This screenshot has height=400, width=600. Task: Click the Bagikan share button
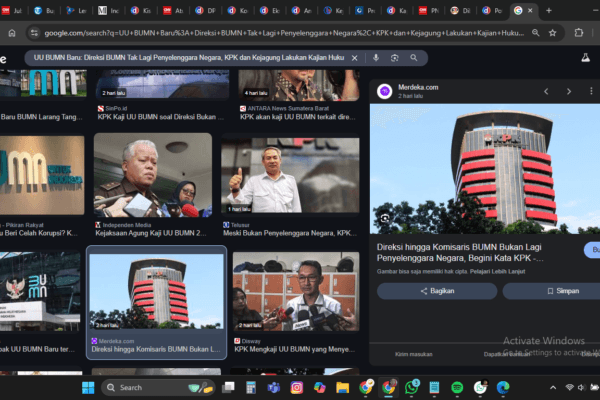point(436,291)
